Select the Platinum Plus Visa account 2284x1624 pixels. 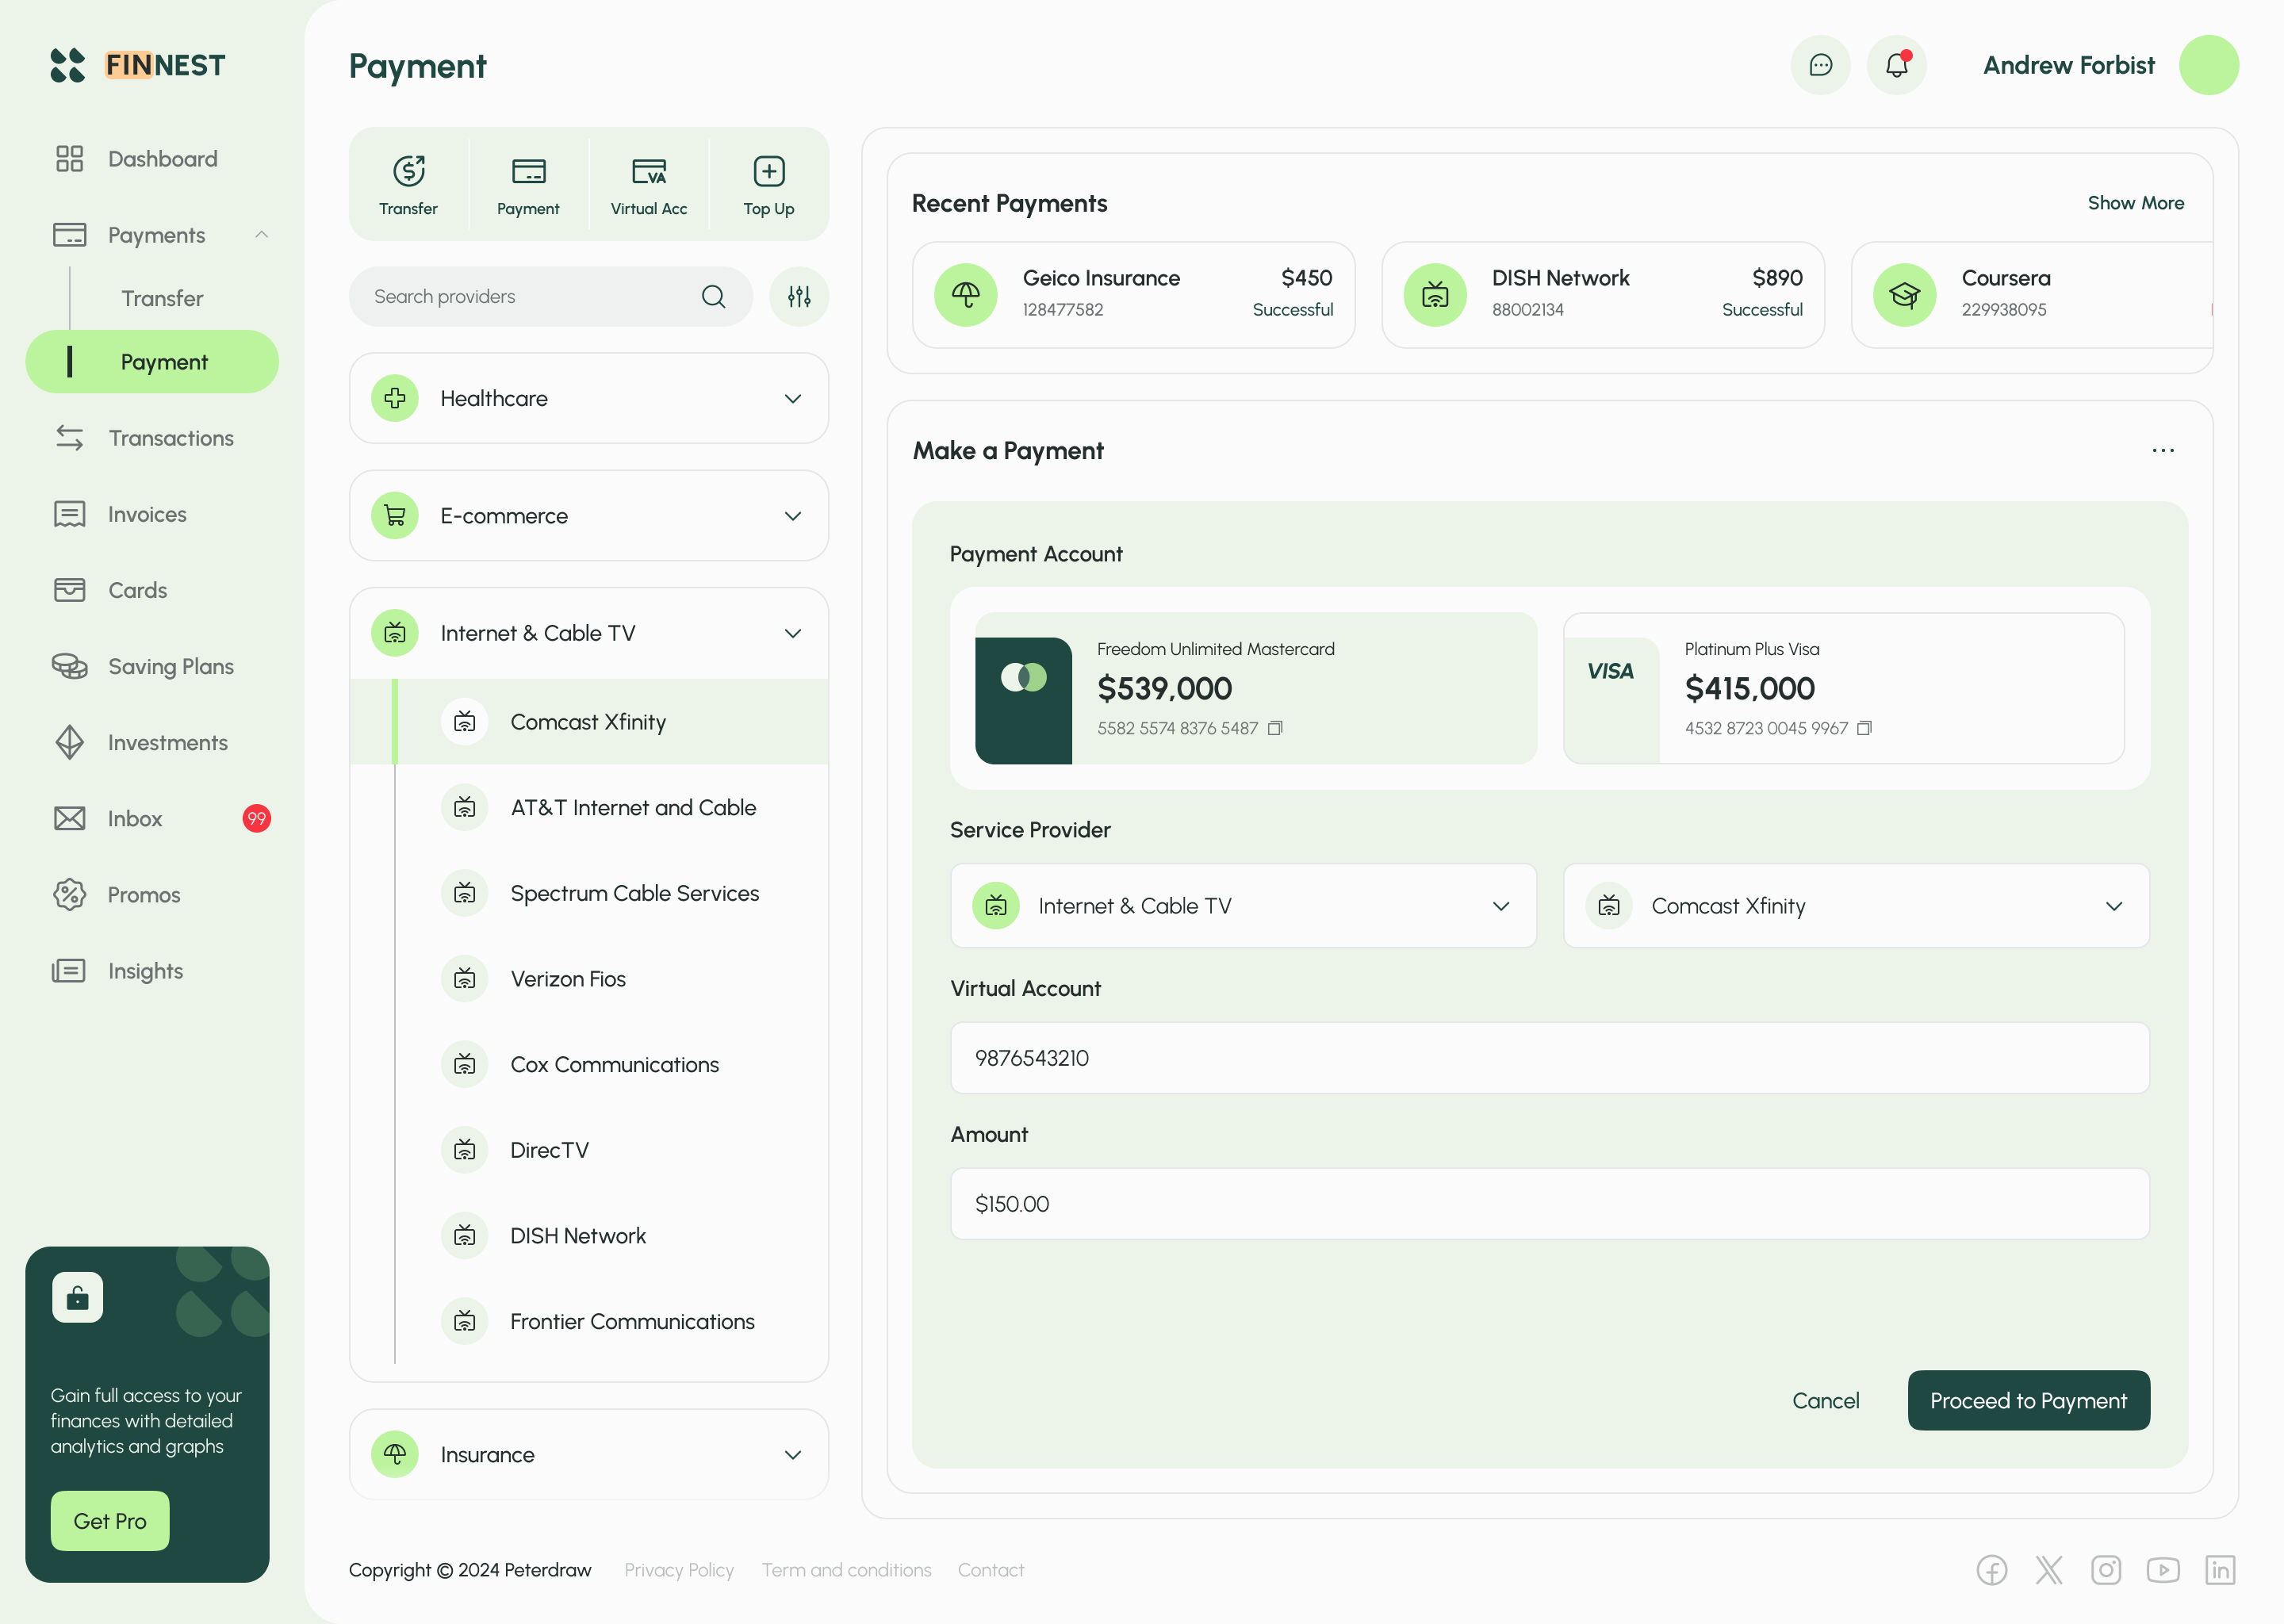tap(1842, 688)
